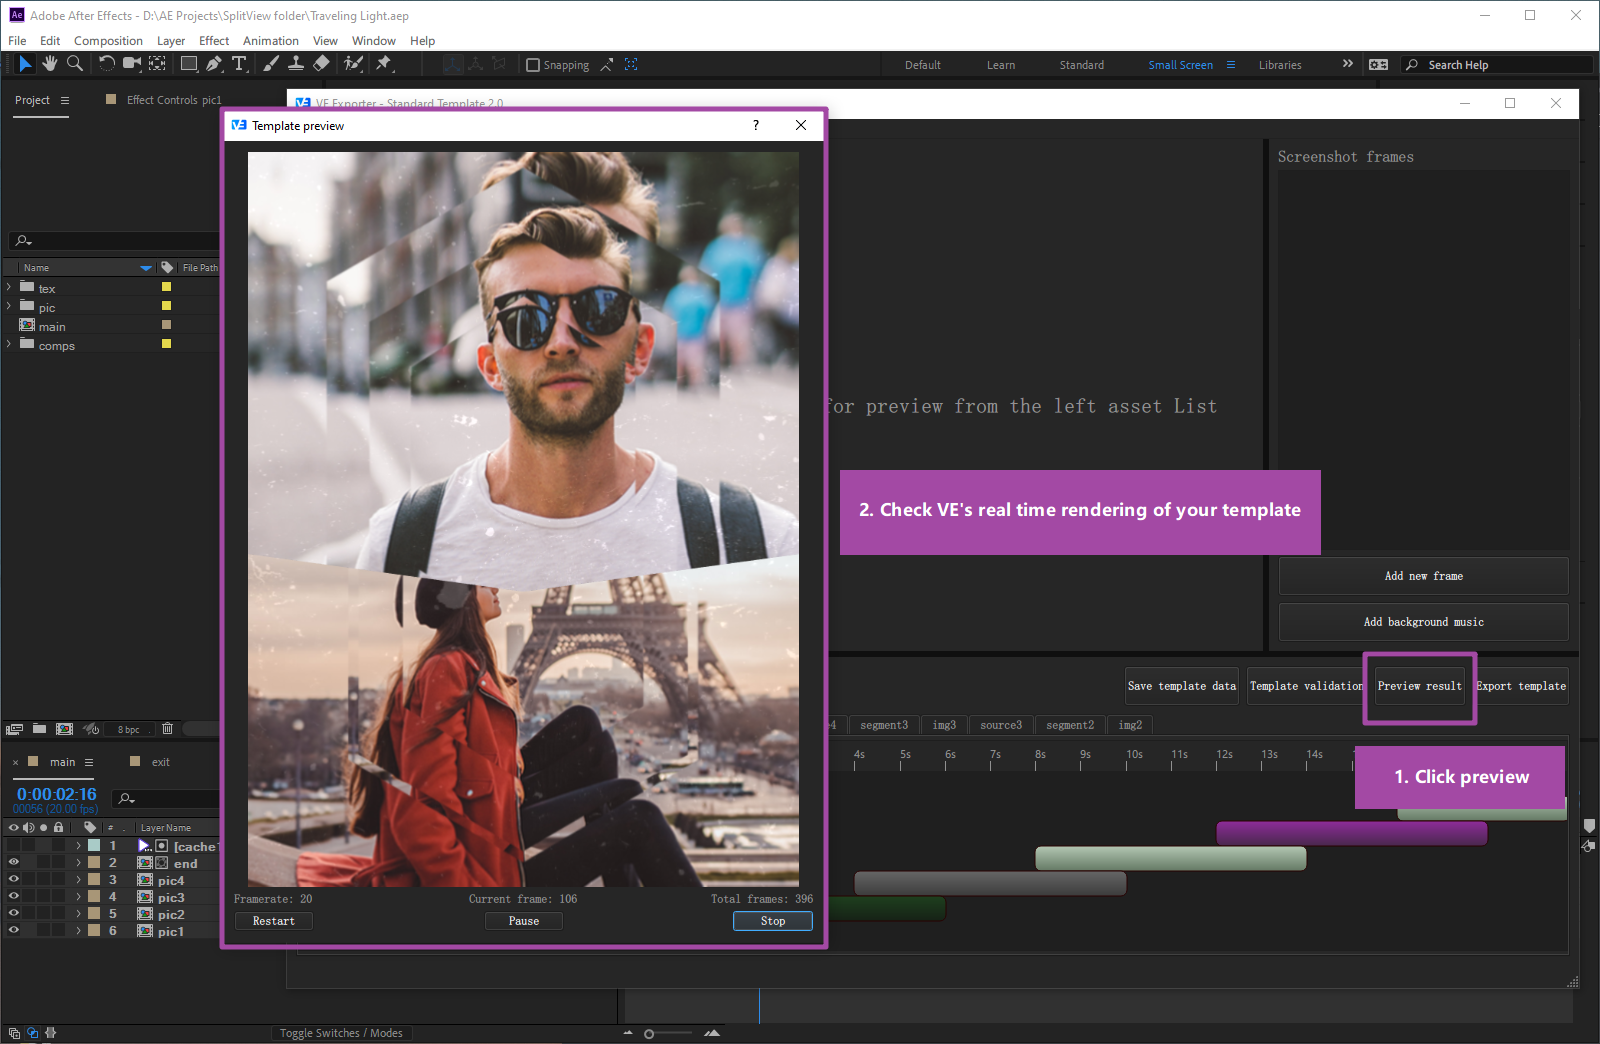1600x1044 pixels.
Task: Select the Roto Brush tool
Action: point(353,64)
